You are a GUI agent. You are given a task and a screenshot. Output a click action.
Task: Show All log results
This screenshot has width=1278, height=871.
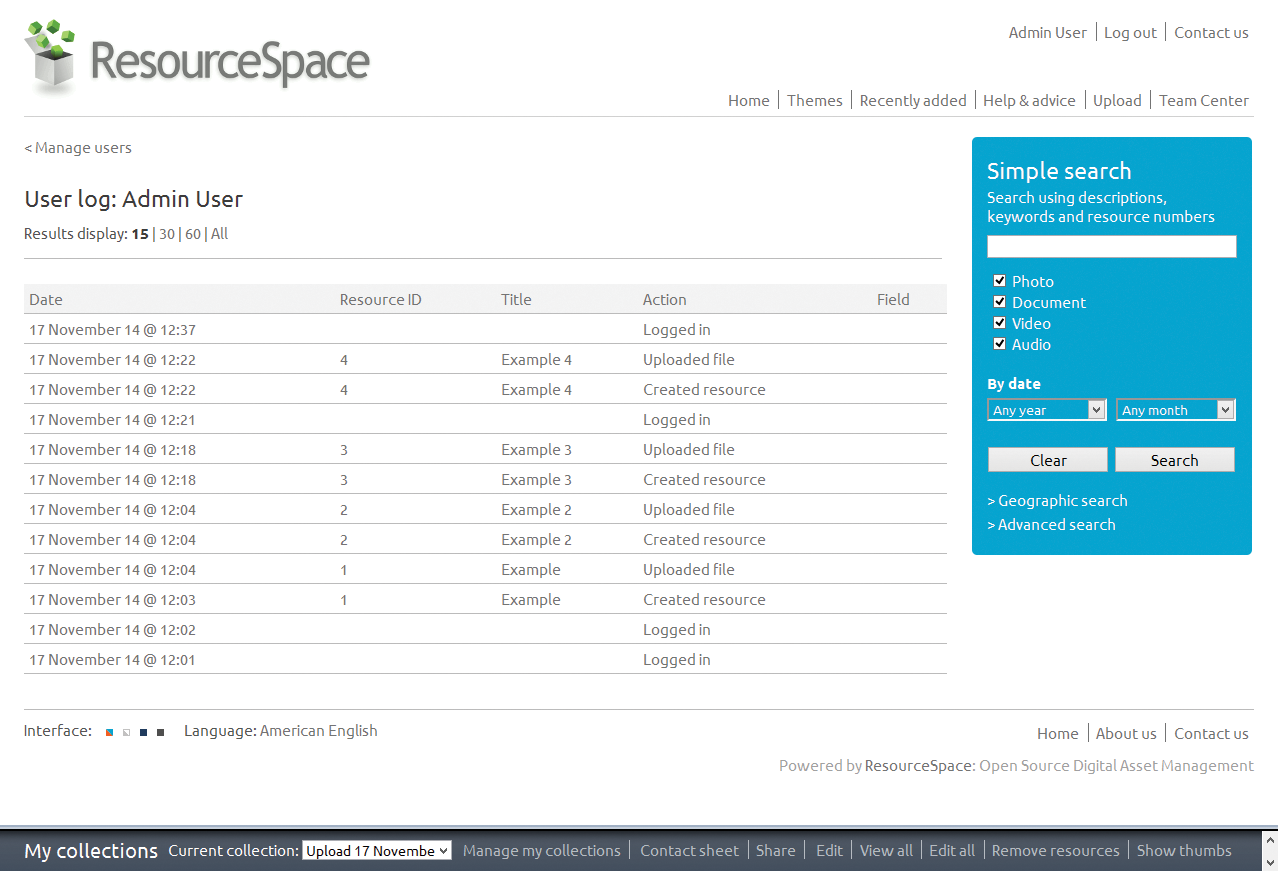[219, 233]
